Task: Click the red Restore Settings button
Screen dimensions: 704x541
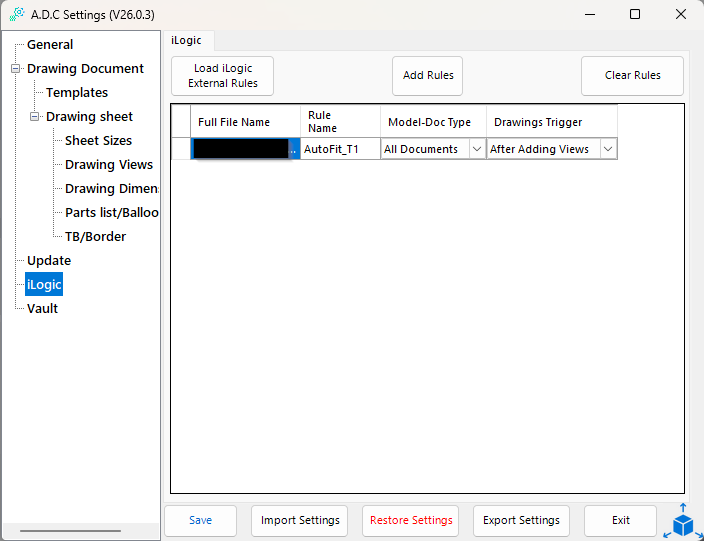Action: tap(410, 521)
